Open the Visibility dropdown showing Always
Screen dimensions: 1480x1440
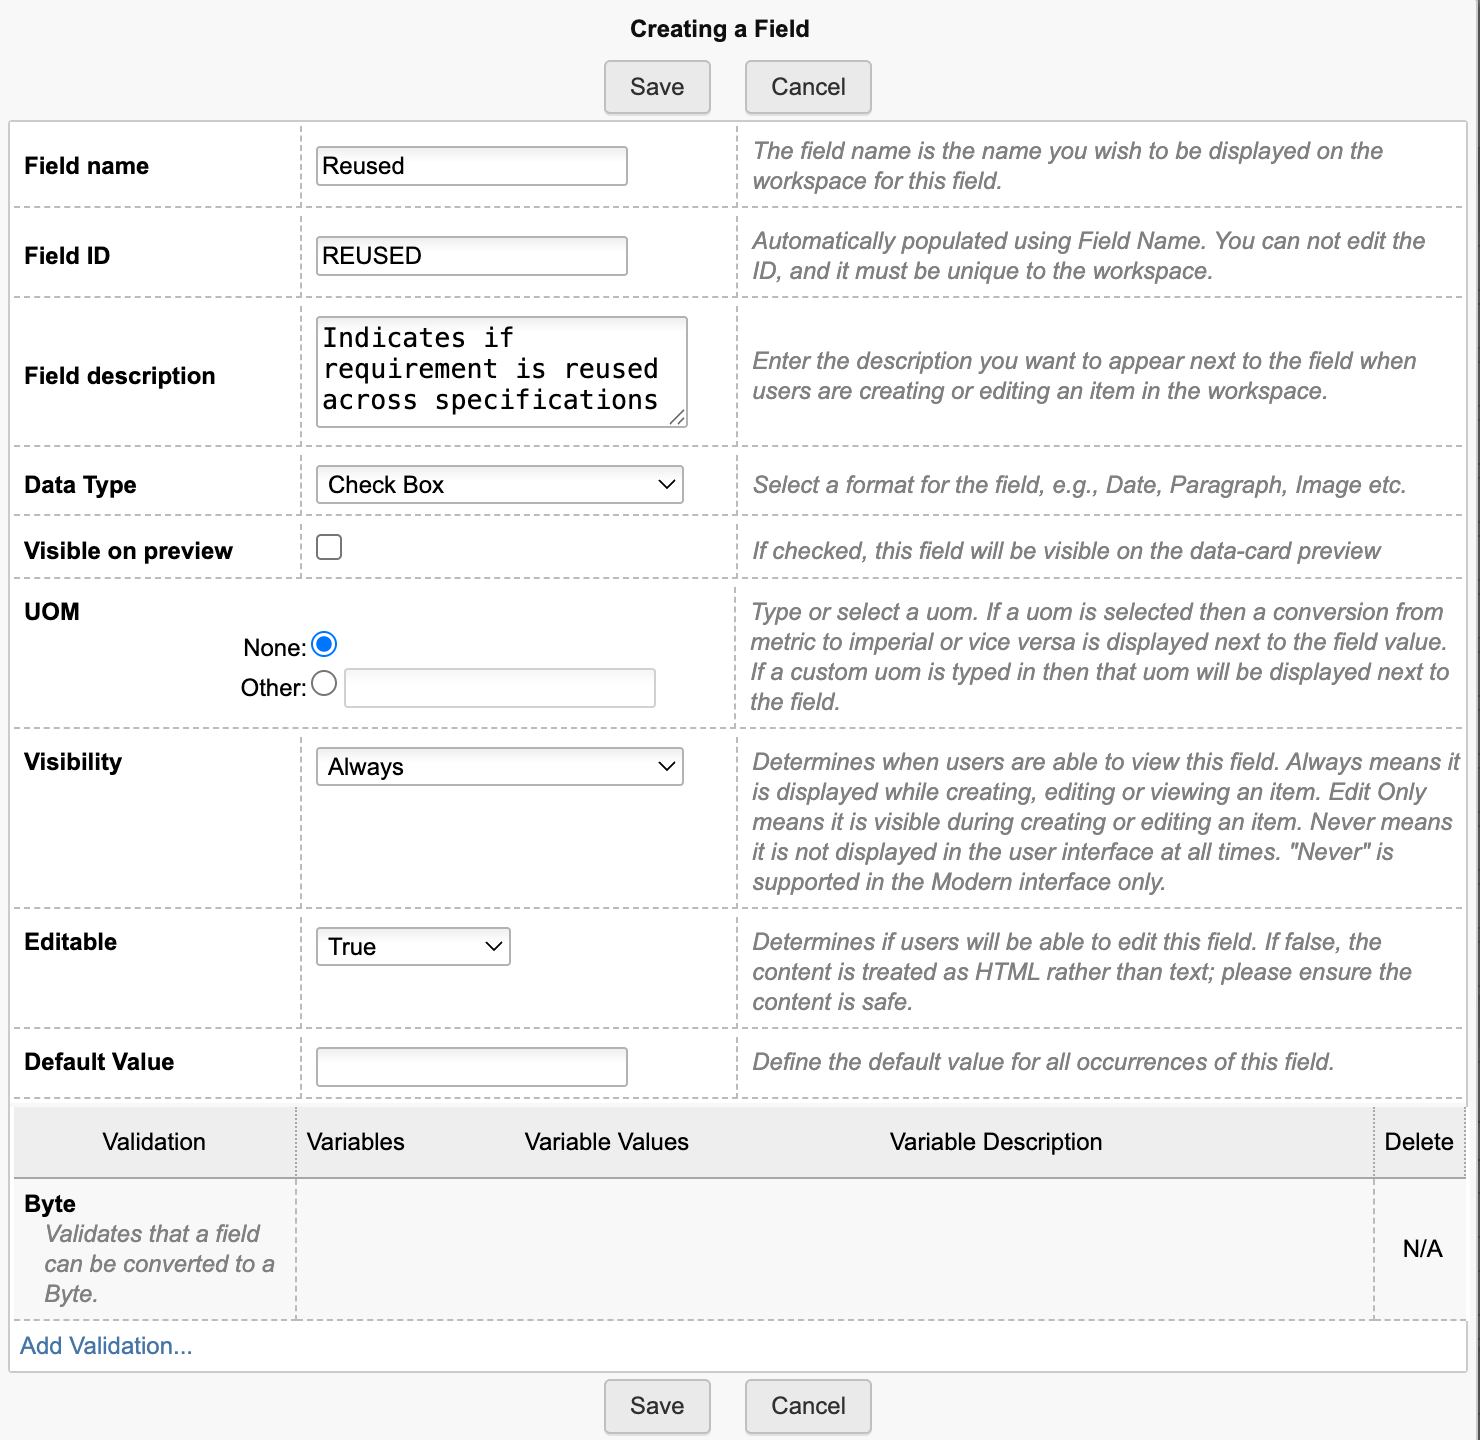[x=500, y=767]
